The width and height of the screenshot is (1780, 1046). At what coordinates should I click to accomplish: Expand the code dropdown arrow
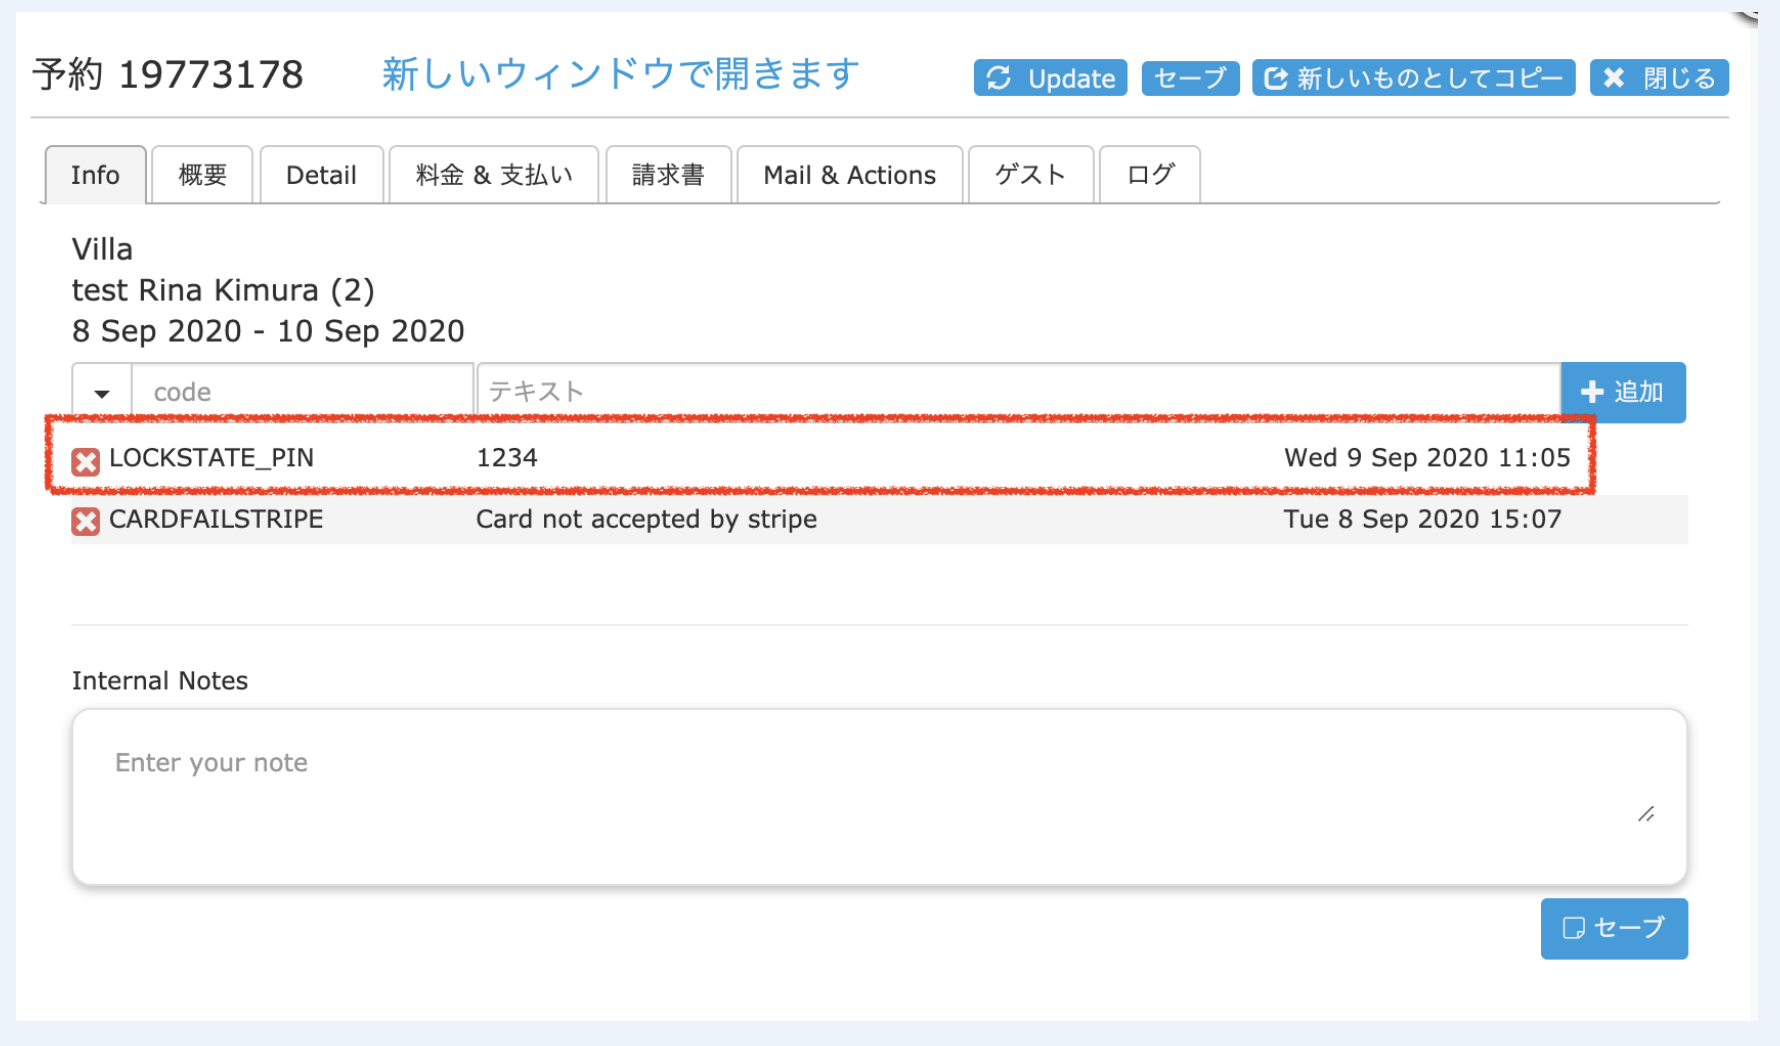point(102,392)
